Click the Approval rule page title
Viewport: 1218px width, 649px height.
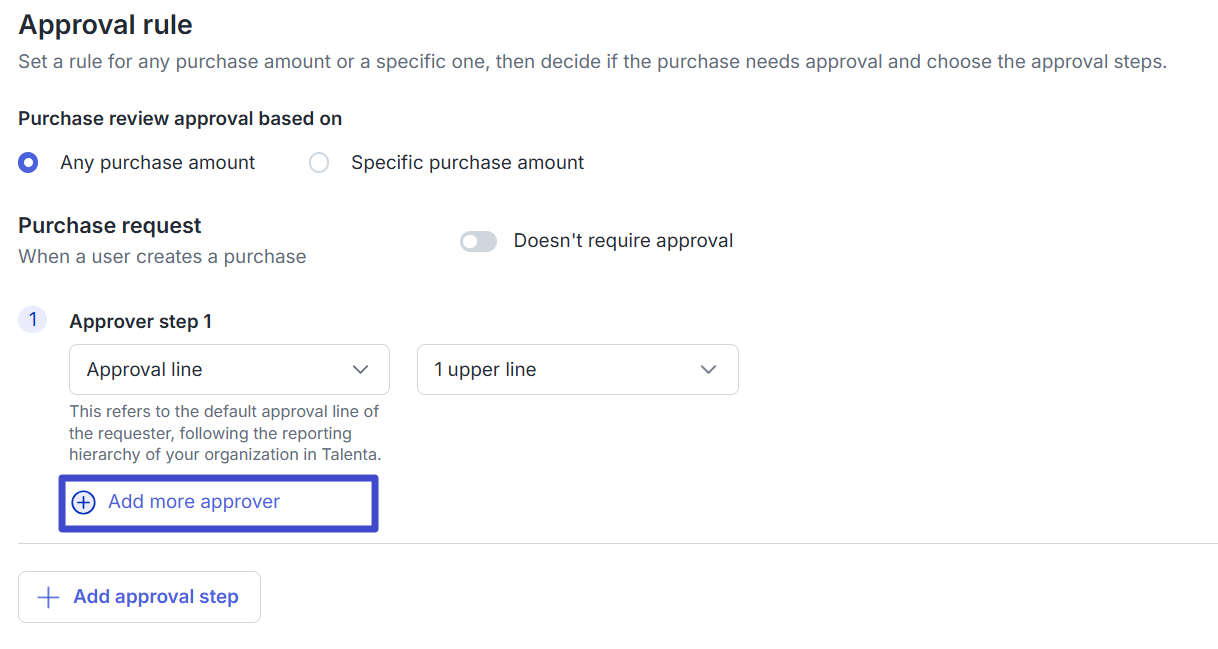[x=106, y=24]
